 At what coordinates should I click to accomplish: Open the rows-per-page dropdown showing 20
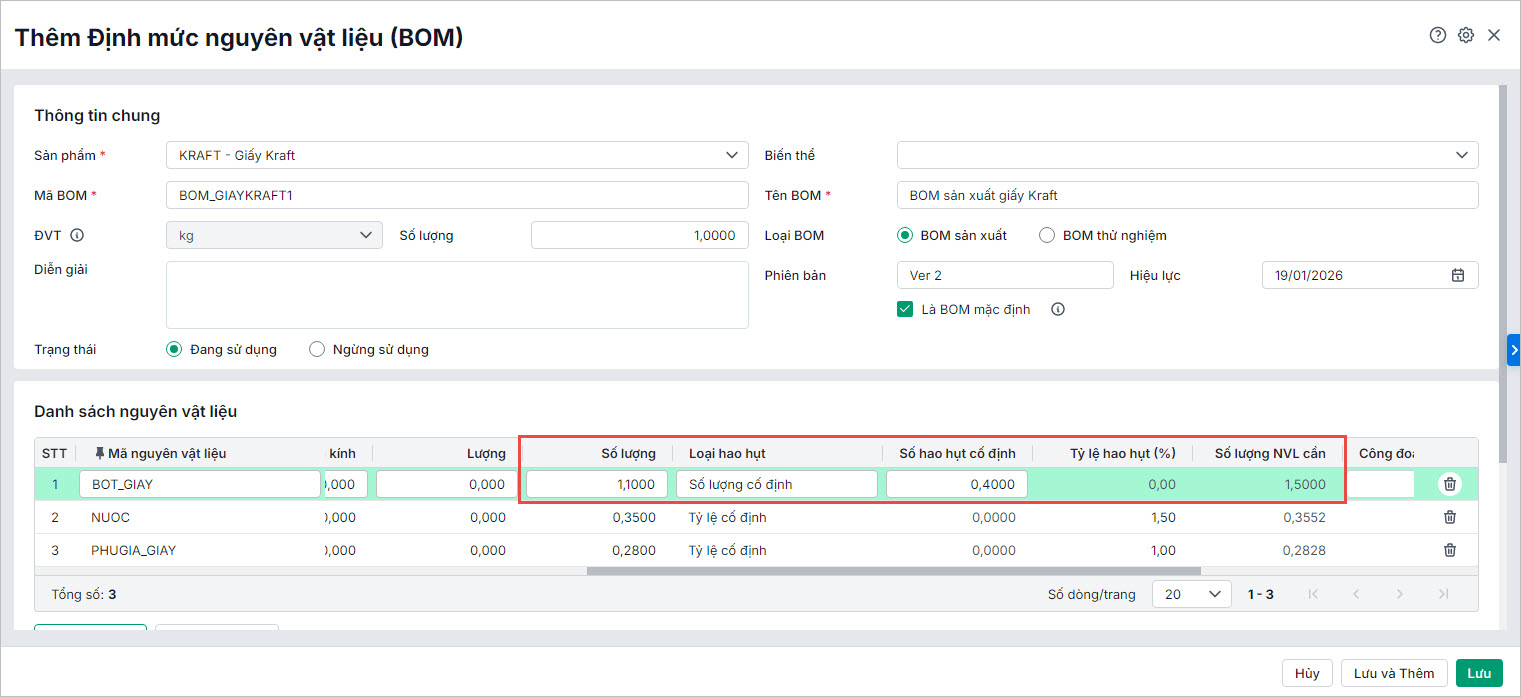[x=1191, y=594]
